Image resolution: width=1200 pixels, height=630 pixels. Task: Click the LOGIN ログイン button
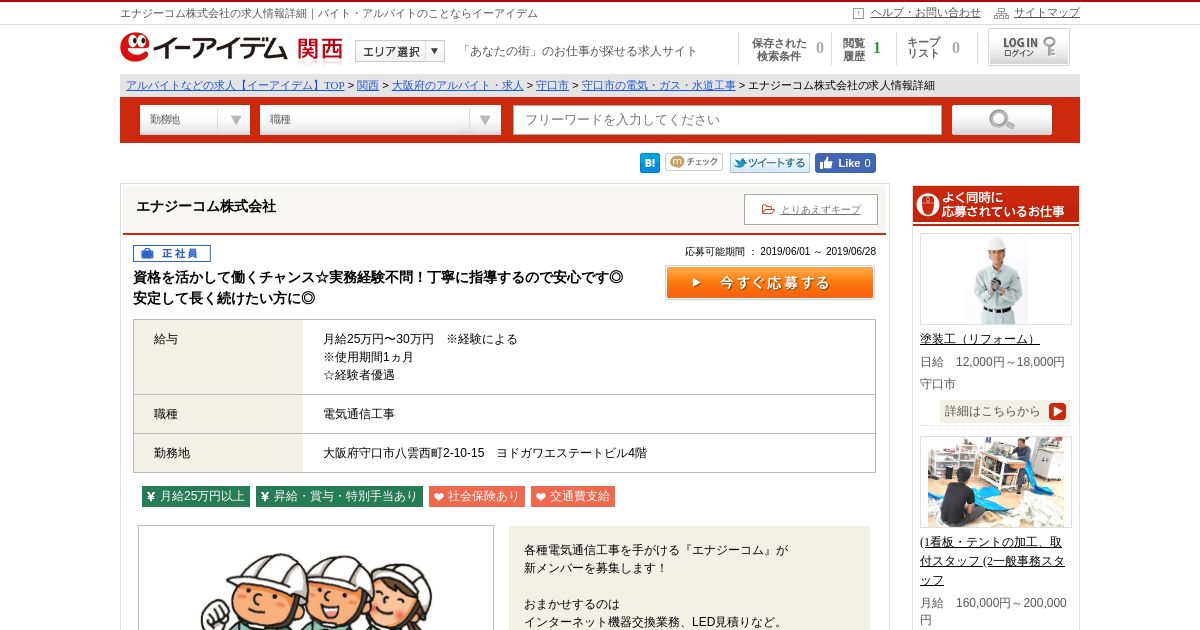(x=1028, y=47)
